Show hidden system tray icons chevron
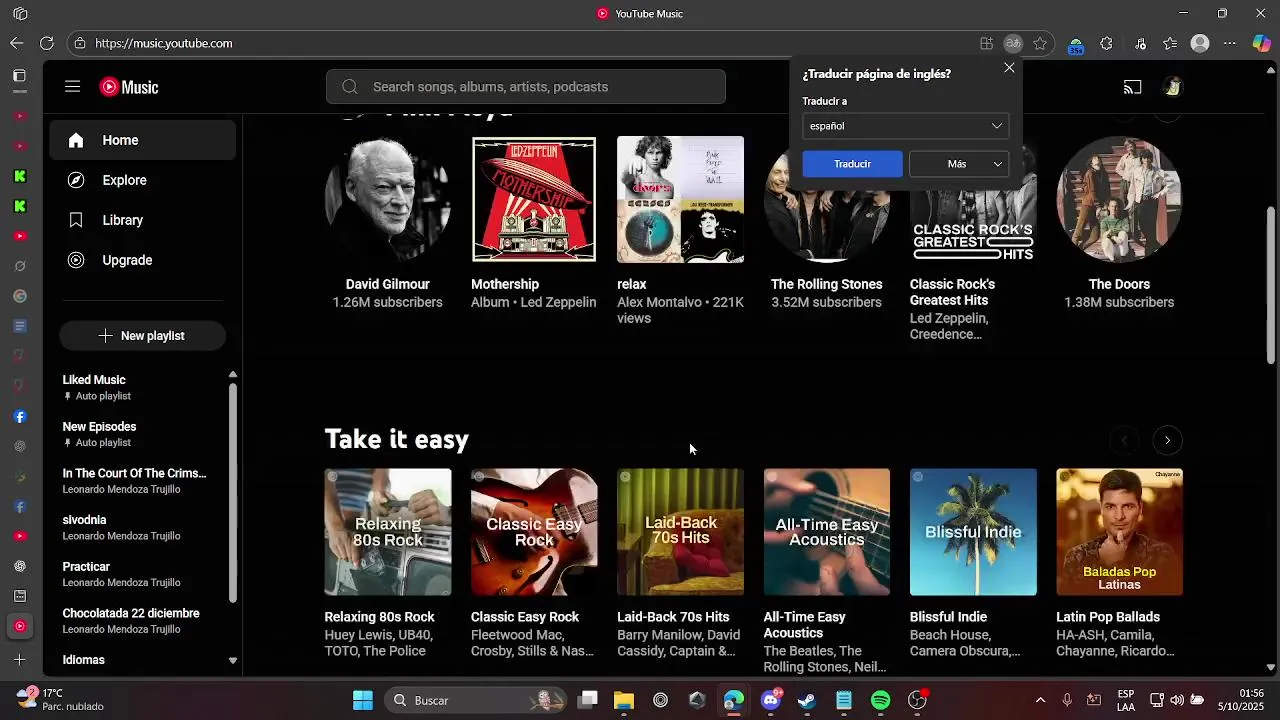This screenshot has height=720, width=1280. pos(1040,700)
